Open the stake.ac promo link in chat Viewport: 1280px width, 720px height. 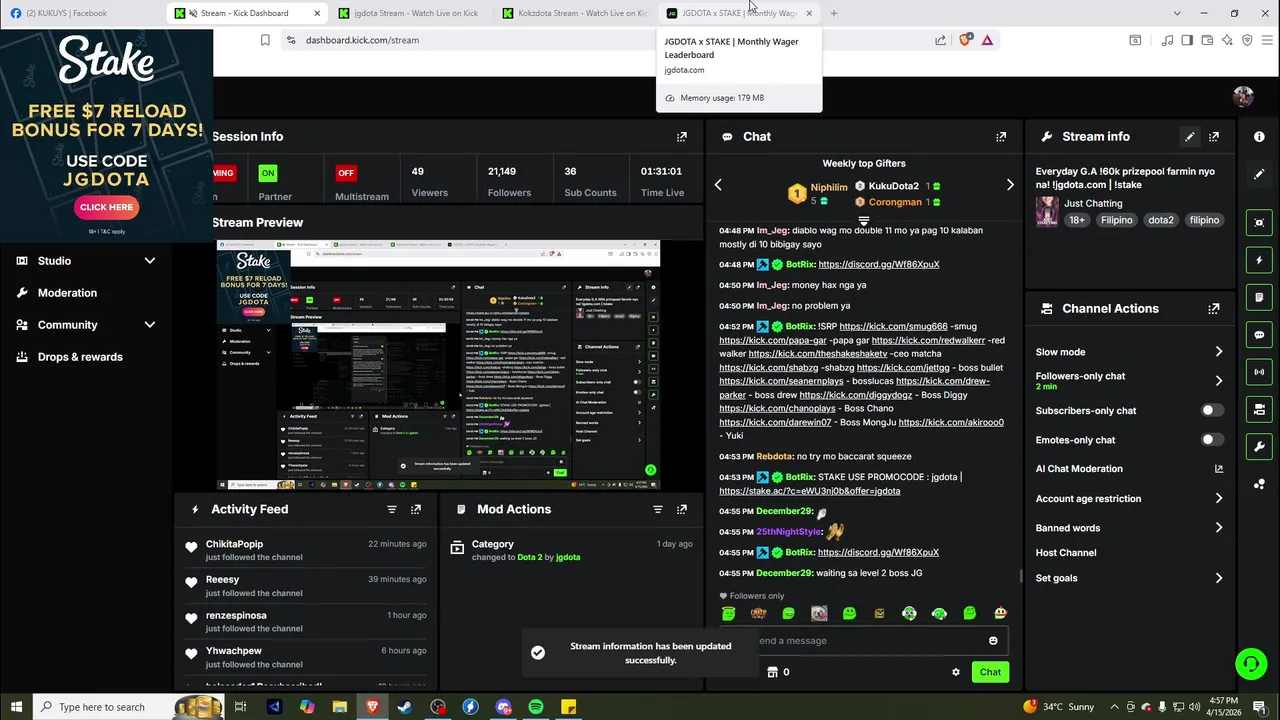809,491
